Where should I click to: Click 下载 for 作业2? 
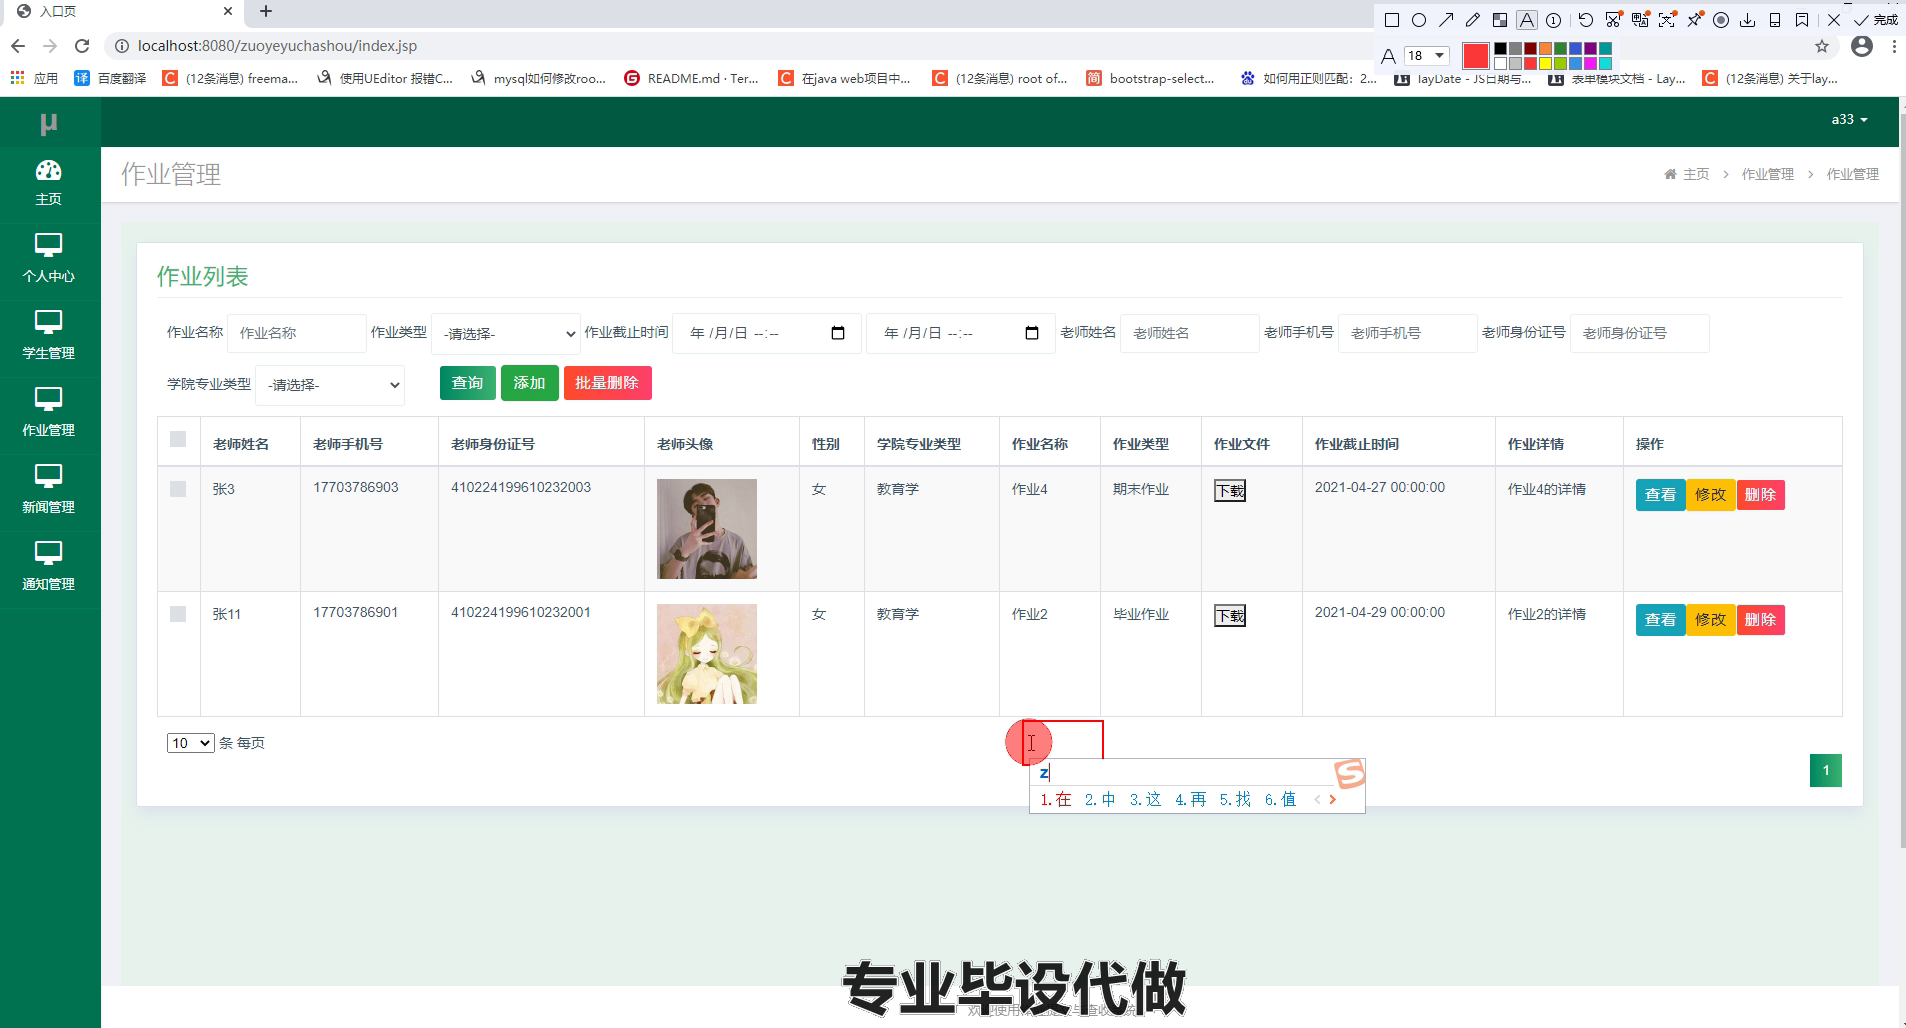[x=1230, y=616]
